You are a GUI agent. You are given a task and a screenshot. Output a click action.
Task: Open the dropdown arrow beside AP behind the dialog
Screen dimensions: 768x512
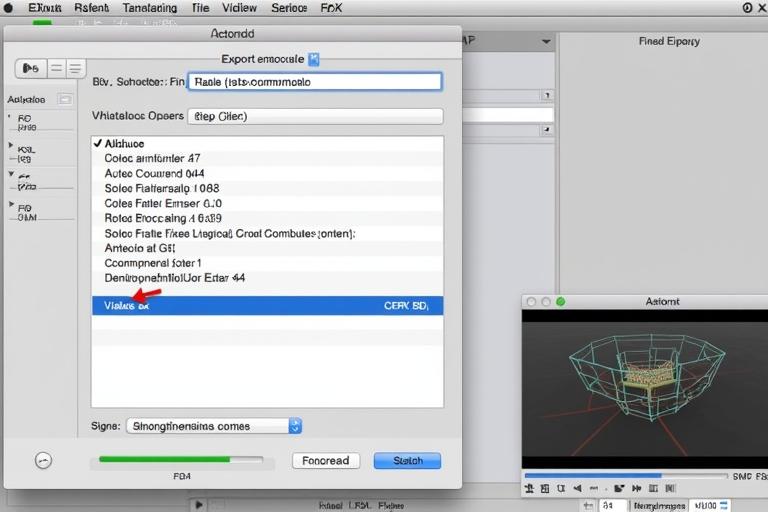click(x=546, y=42)
